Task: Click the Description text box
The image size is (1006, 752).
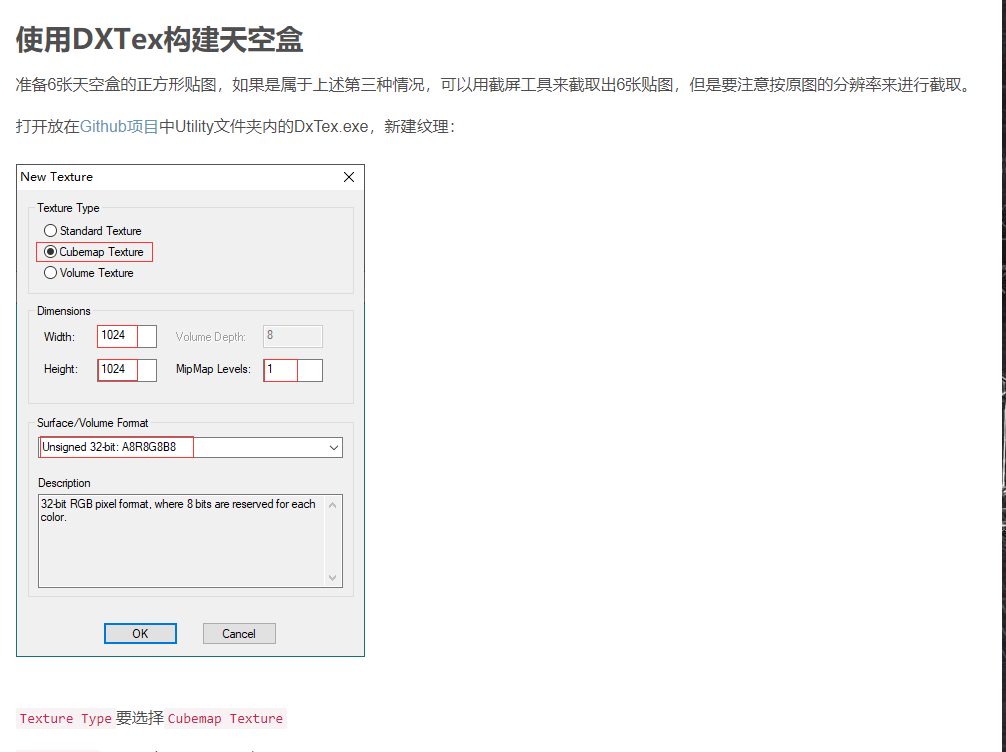Action: [x=191, y=541]
